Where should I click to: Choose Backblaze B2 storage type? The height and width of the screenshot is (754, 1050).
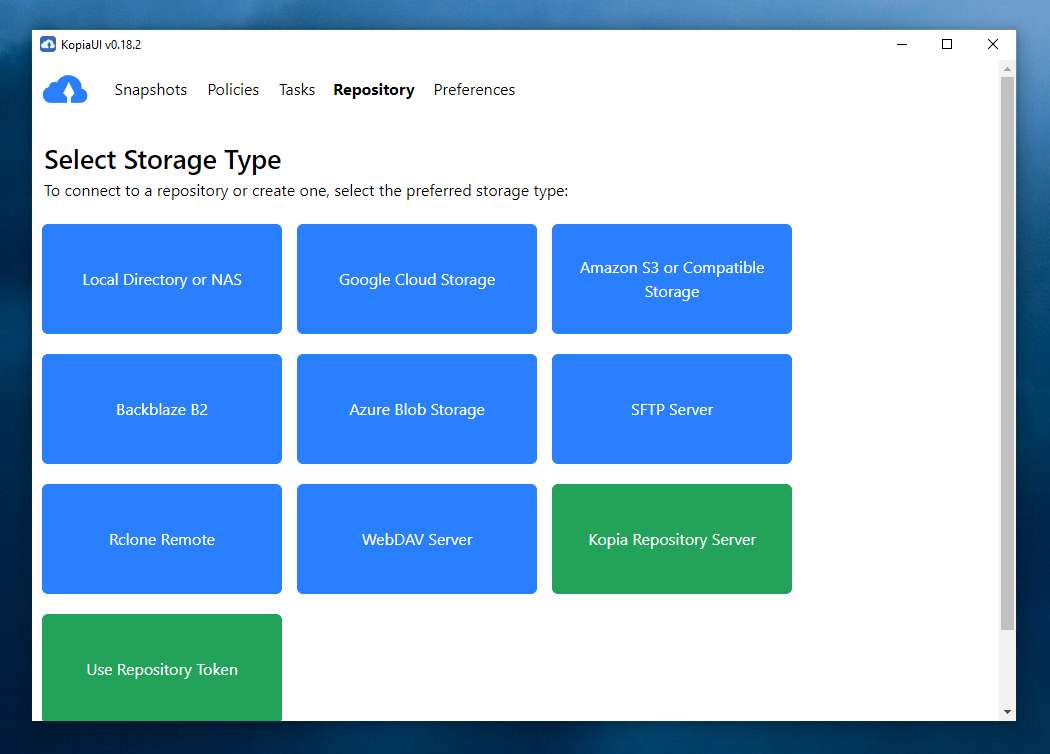[x=162, y=409]
